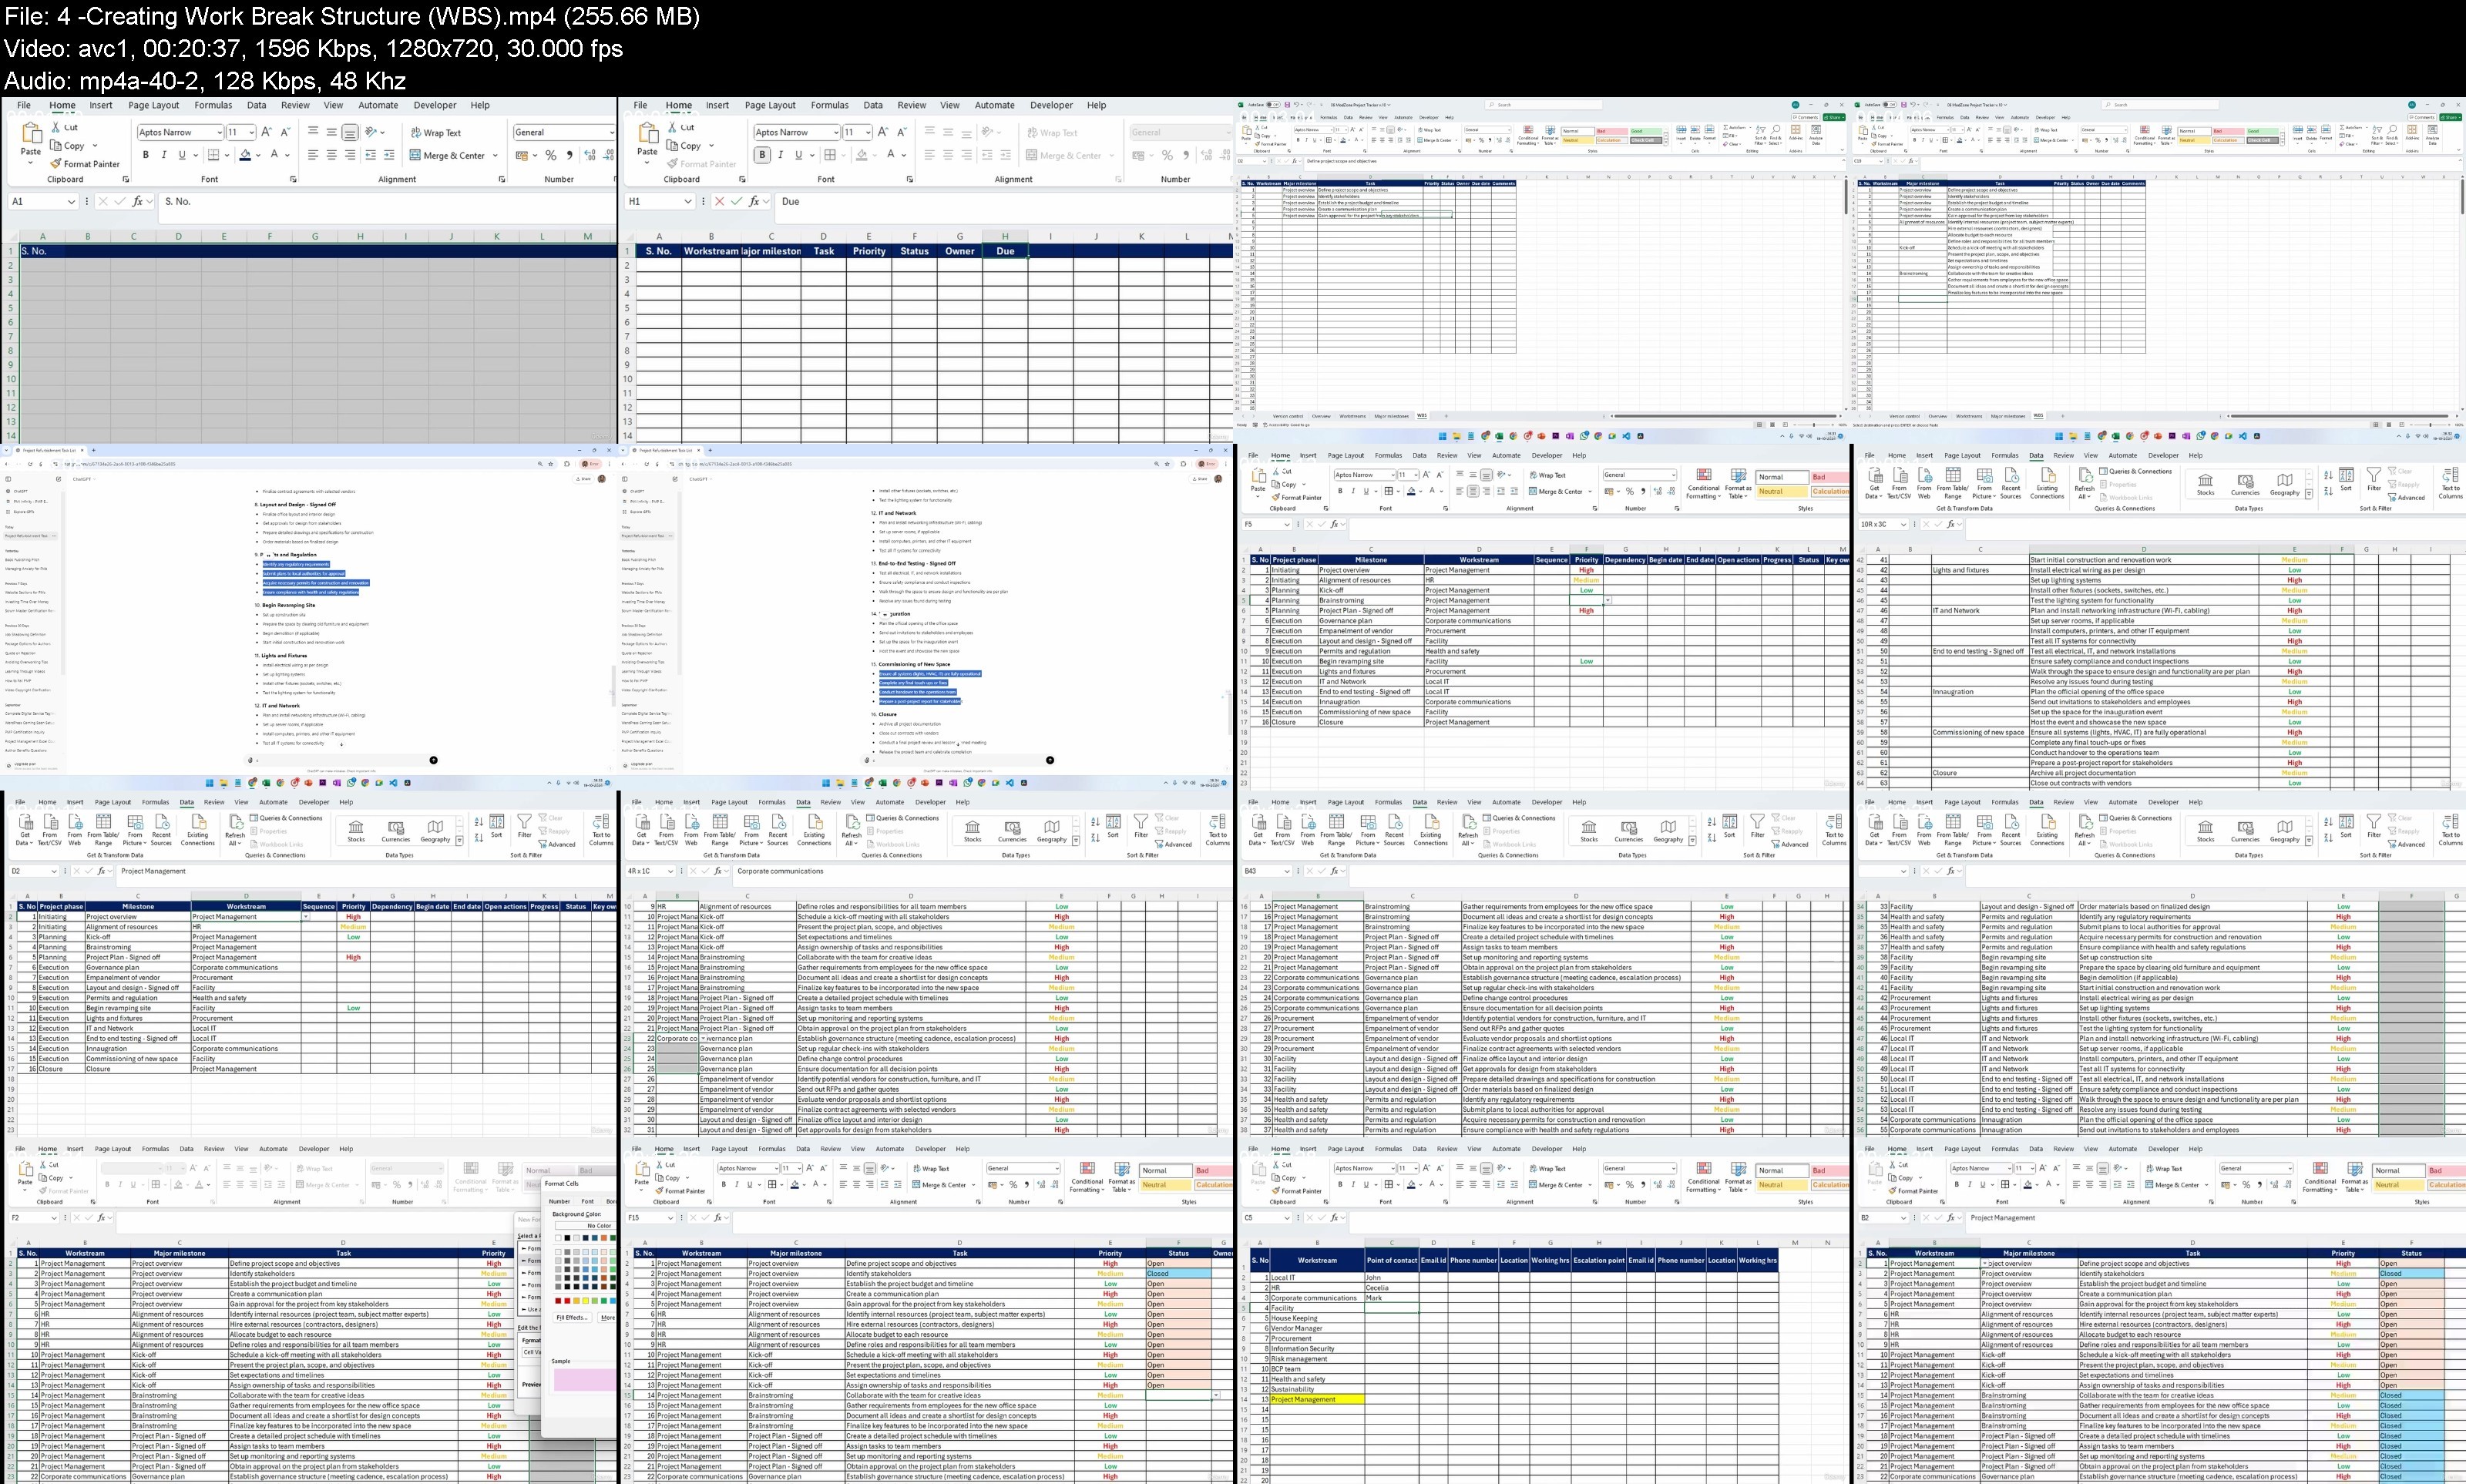Click Increase Font Size in the A1 thumbnail
The height and width of the screenshot is (1484, 2466).
tap(267, 132)
